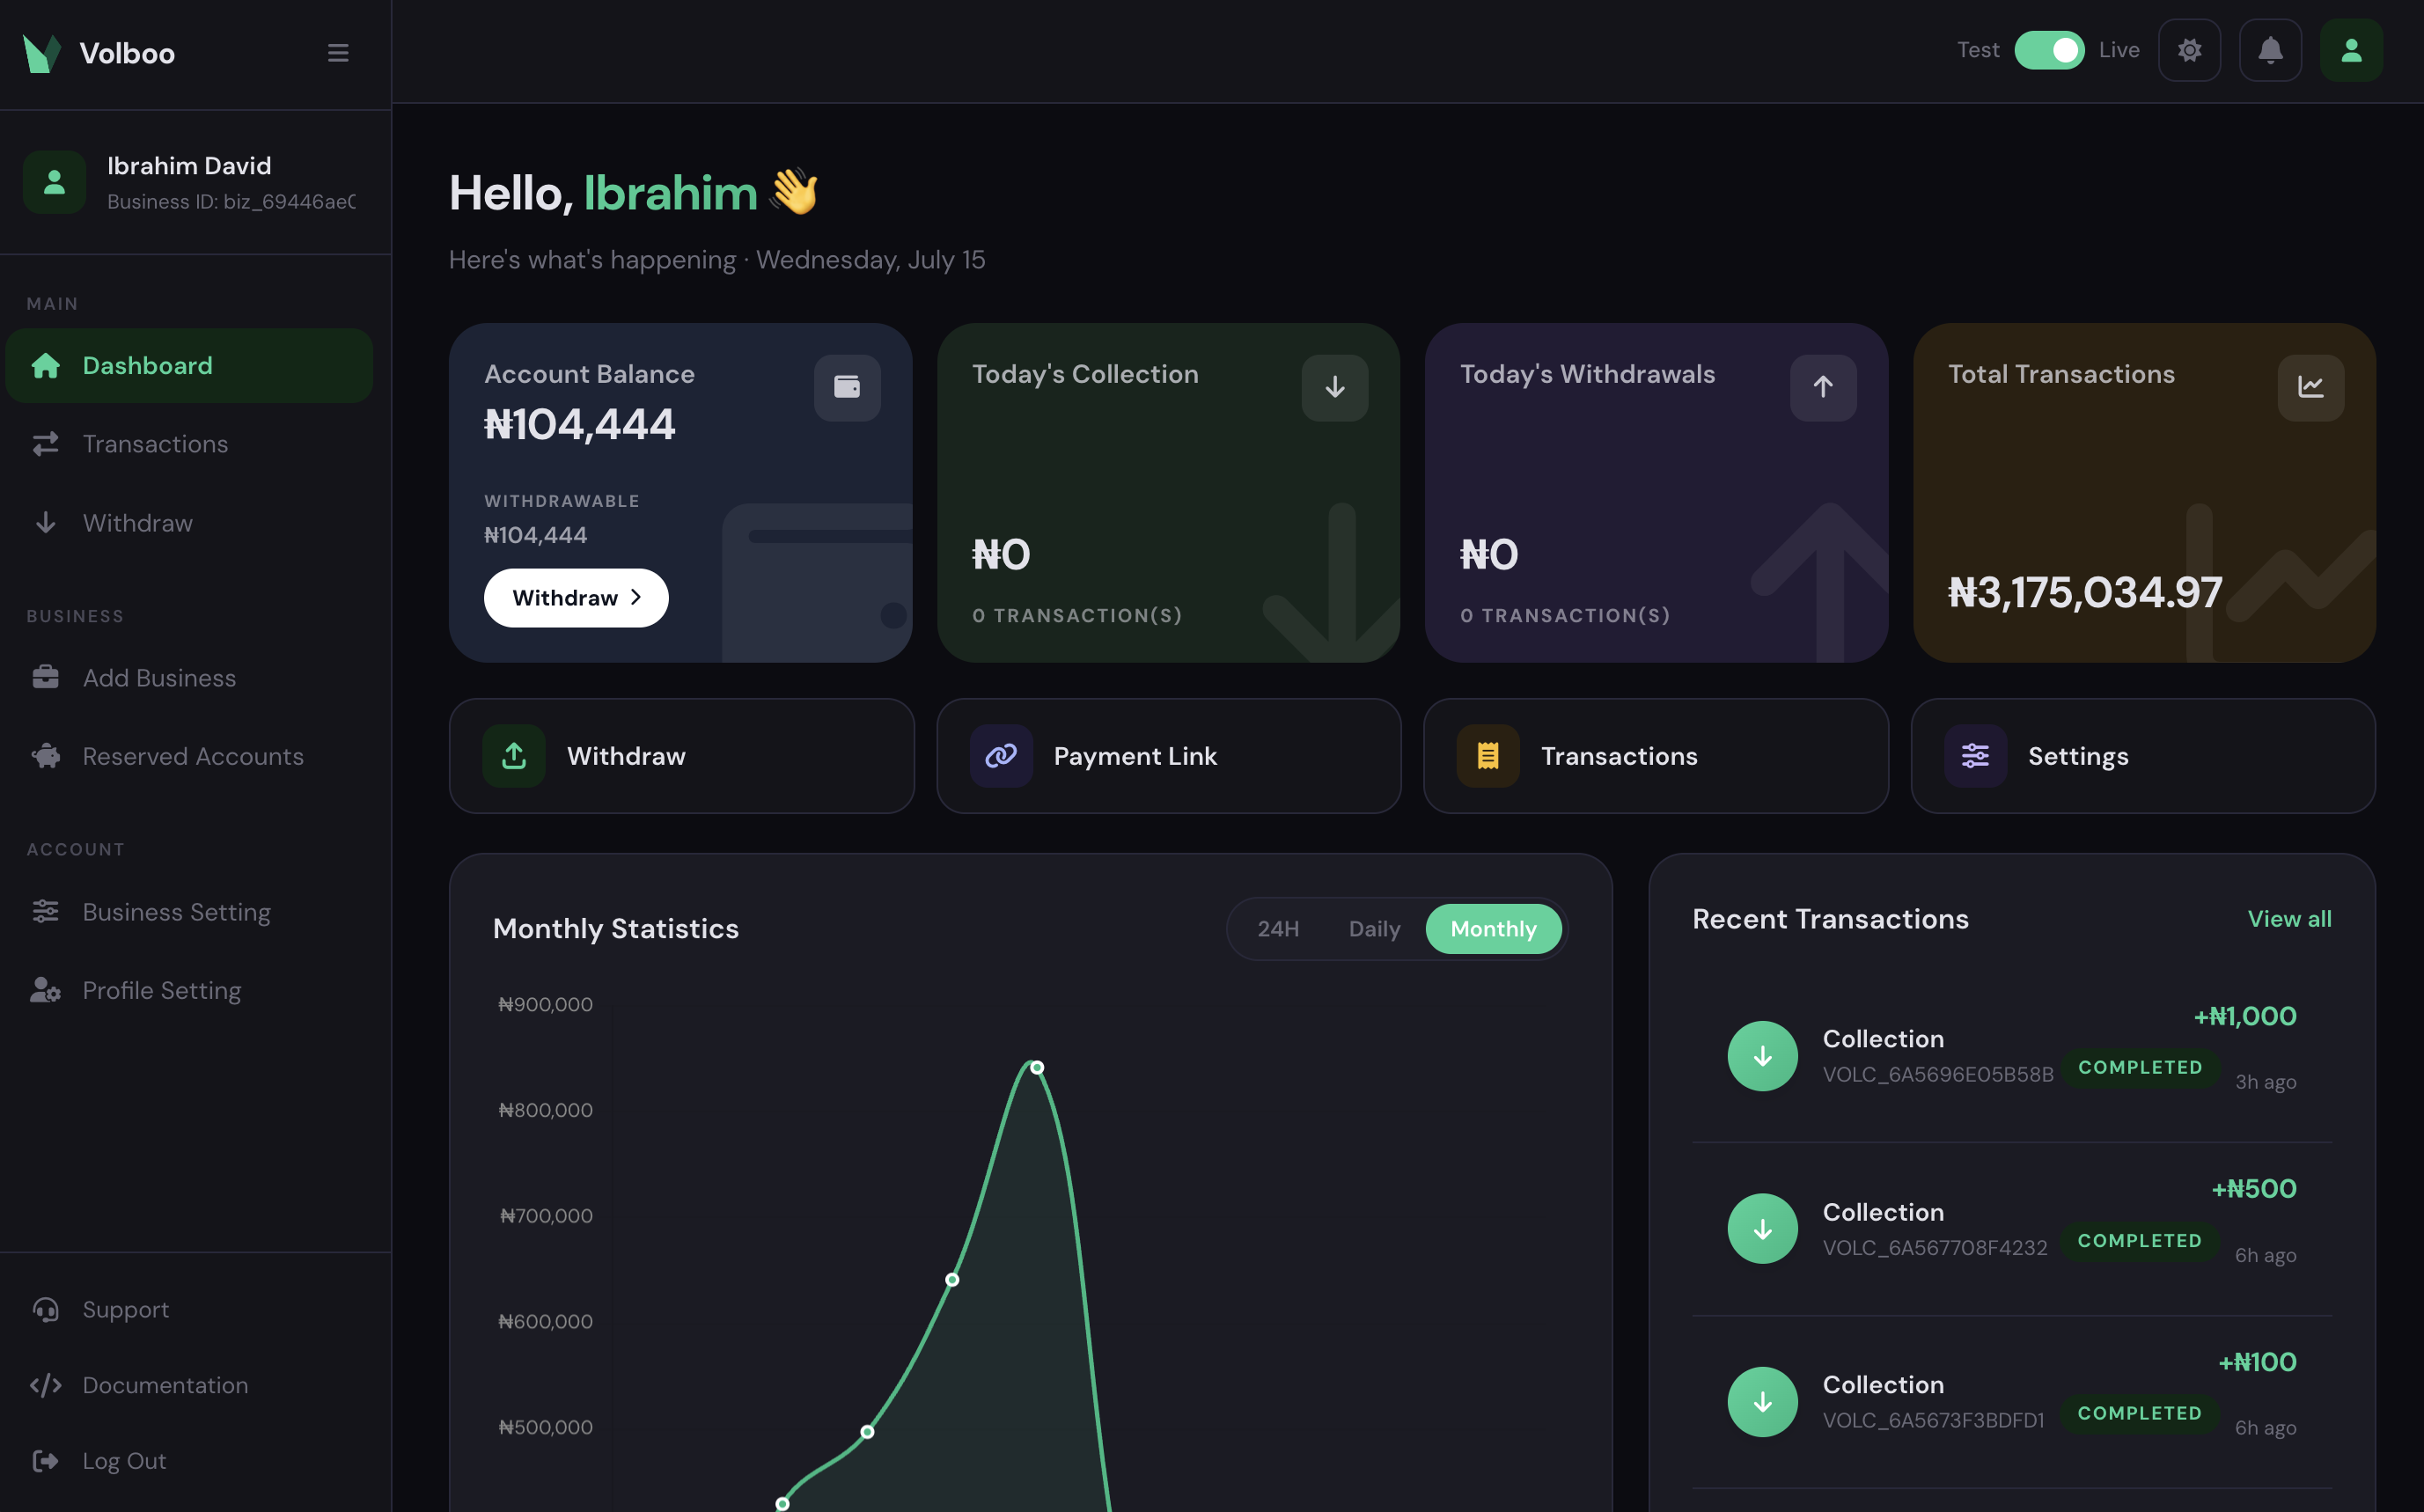Click the Business Setting sliders icon

[45, 912]
